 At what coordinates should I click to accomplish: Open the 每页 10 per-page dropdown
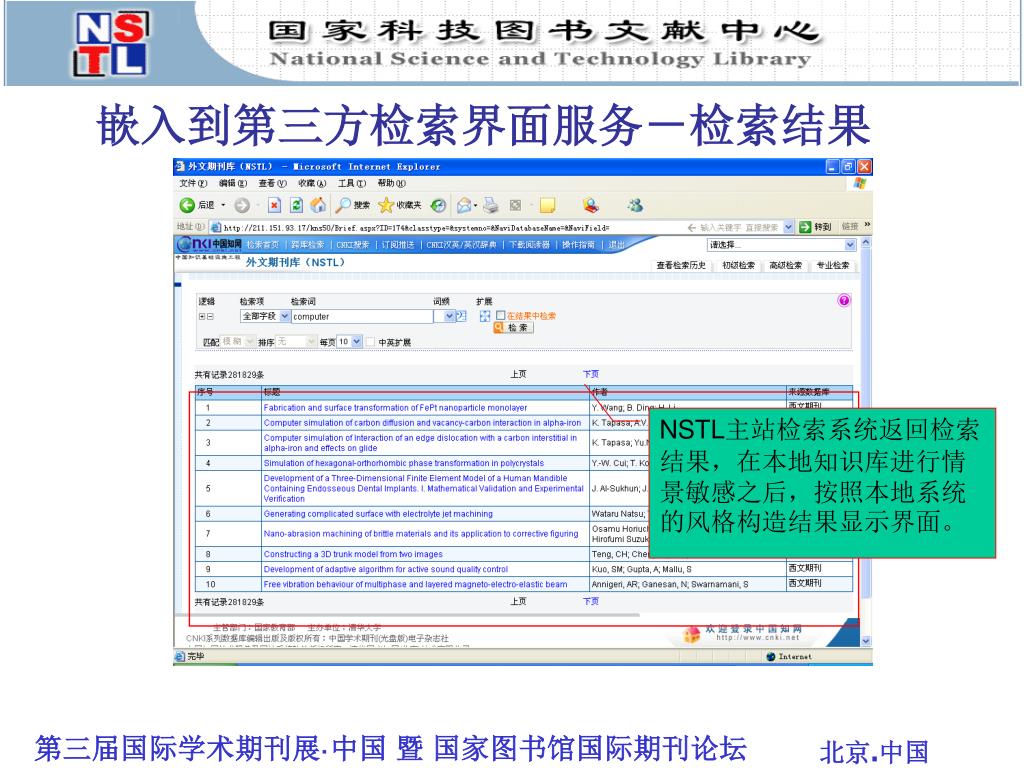(349, 342)
